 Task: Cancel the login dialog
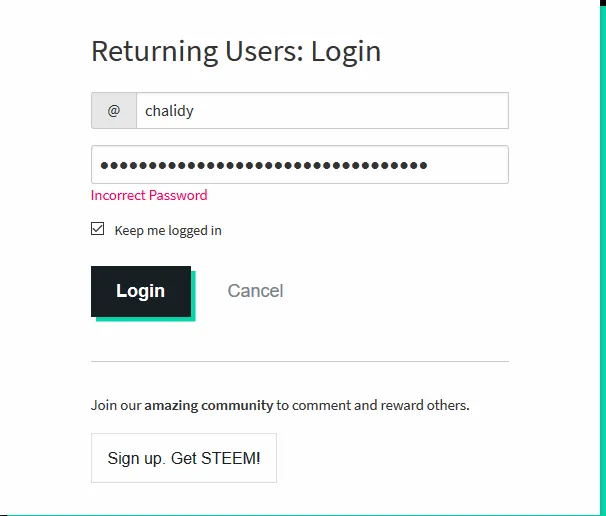[x=255, y=291]
